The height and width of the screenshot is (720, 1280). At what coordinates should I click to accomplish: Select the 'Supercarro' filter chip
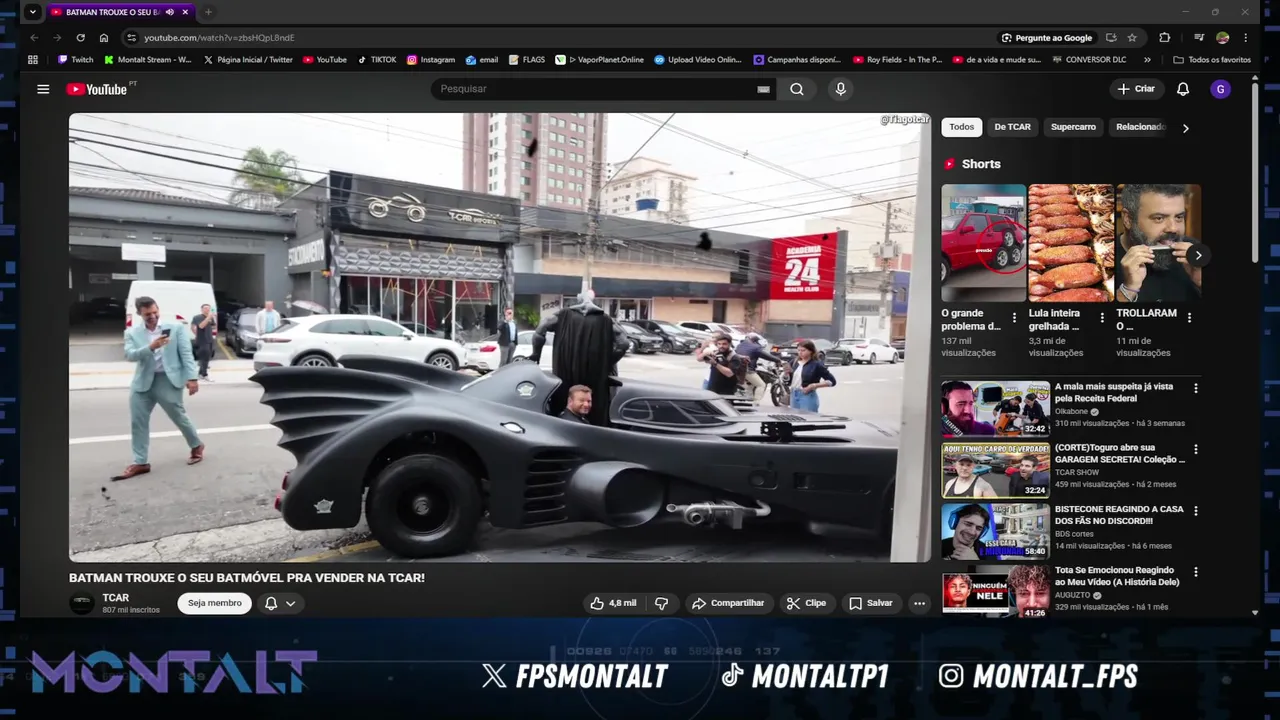[x=1073, y=127]
